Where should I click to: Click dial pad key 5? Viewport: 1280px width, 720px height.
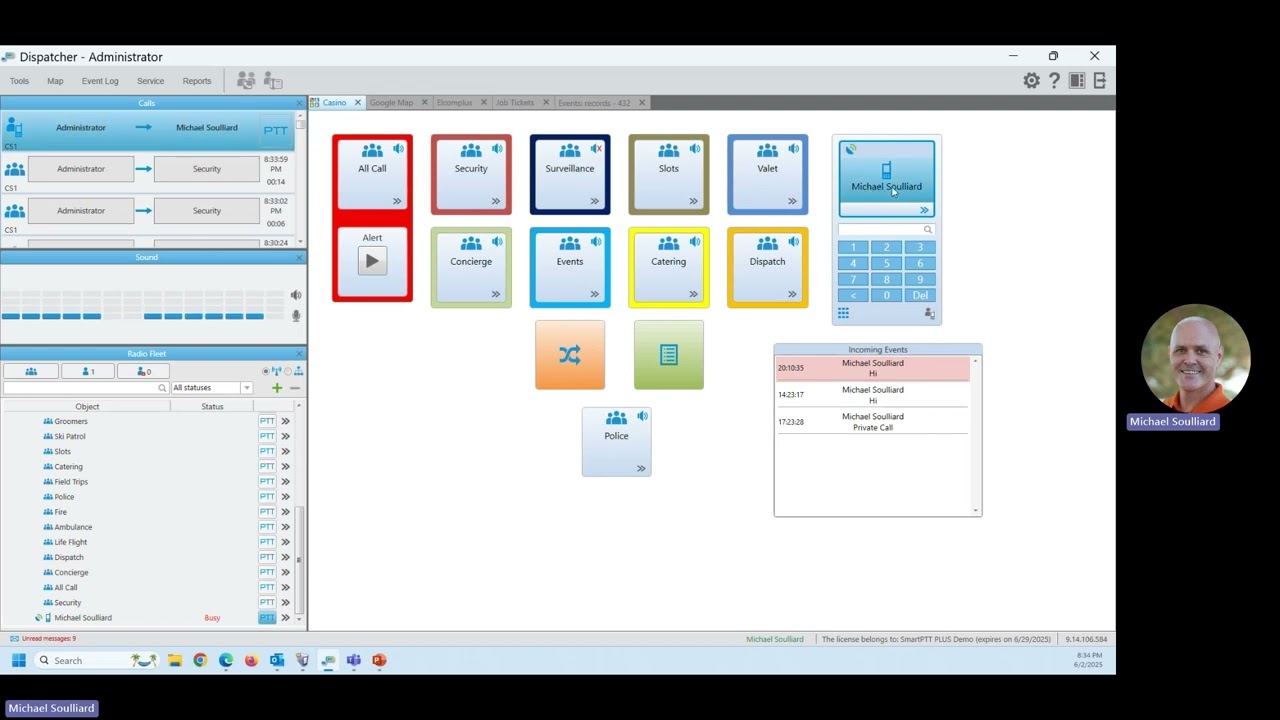coord(886,263)
